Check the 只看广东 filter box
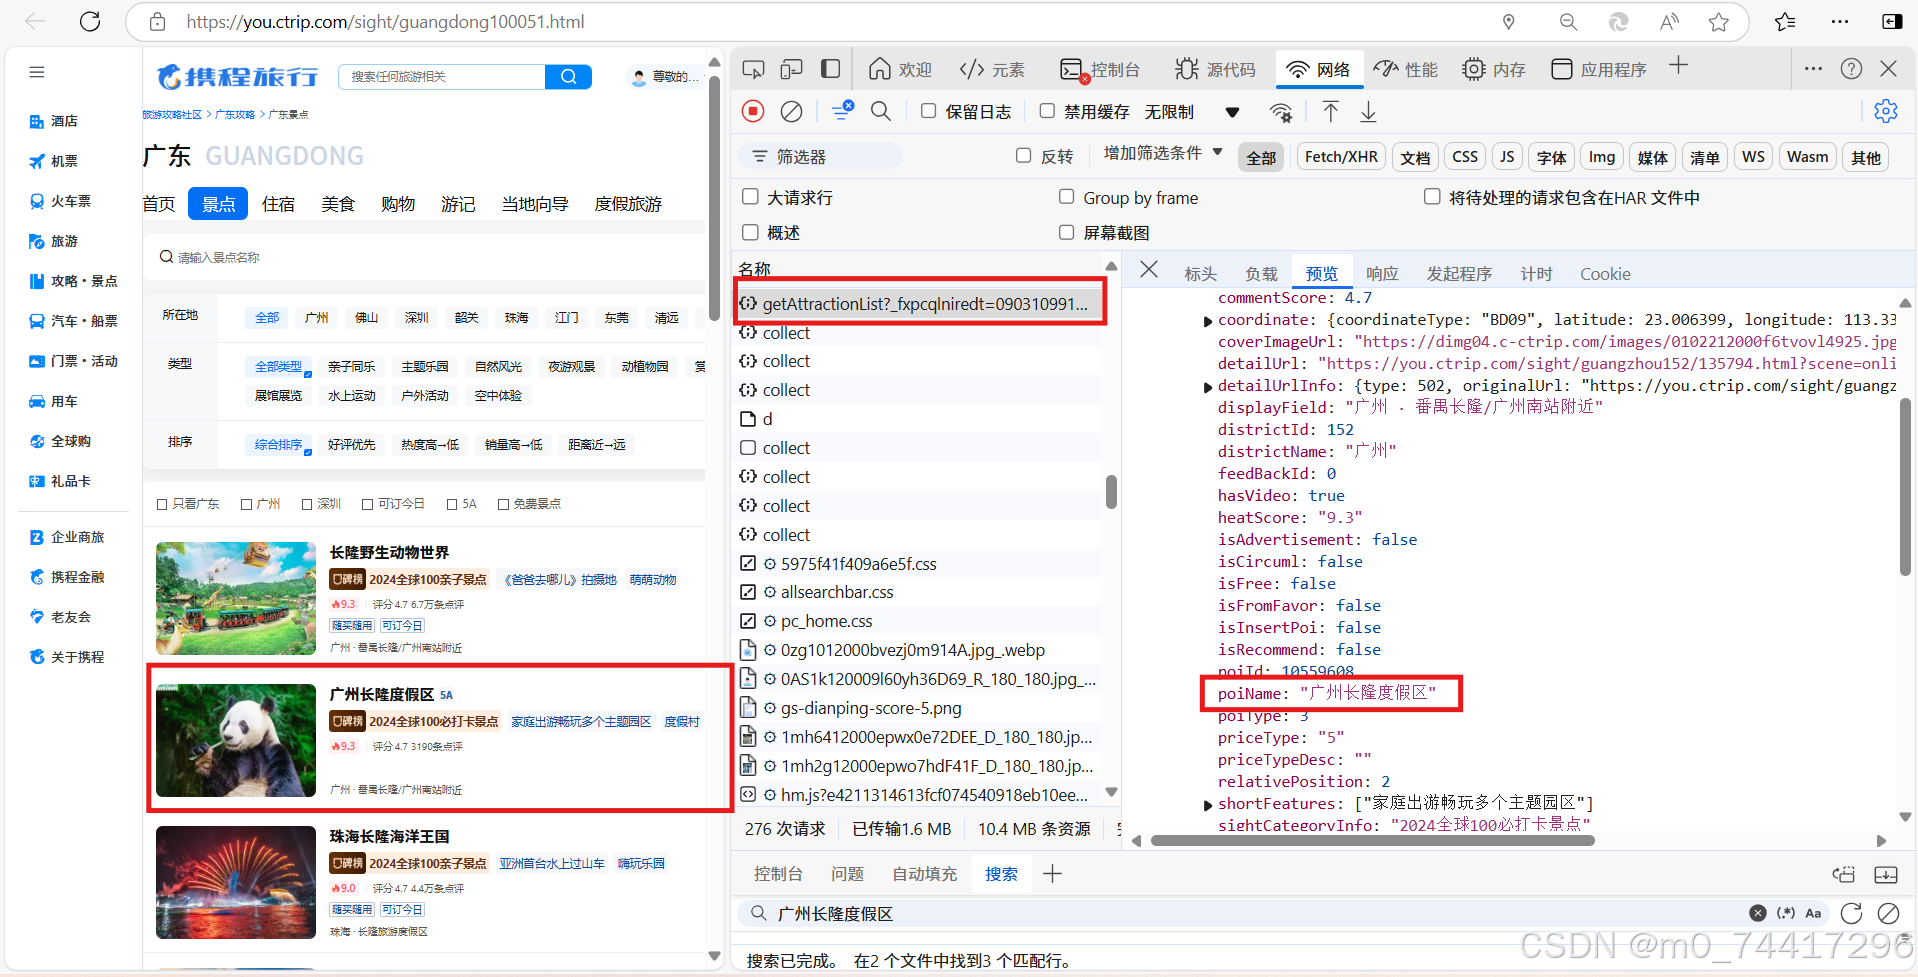The image size is (1918, 977). [162, 504]
